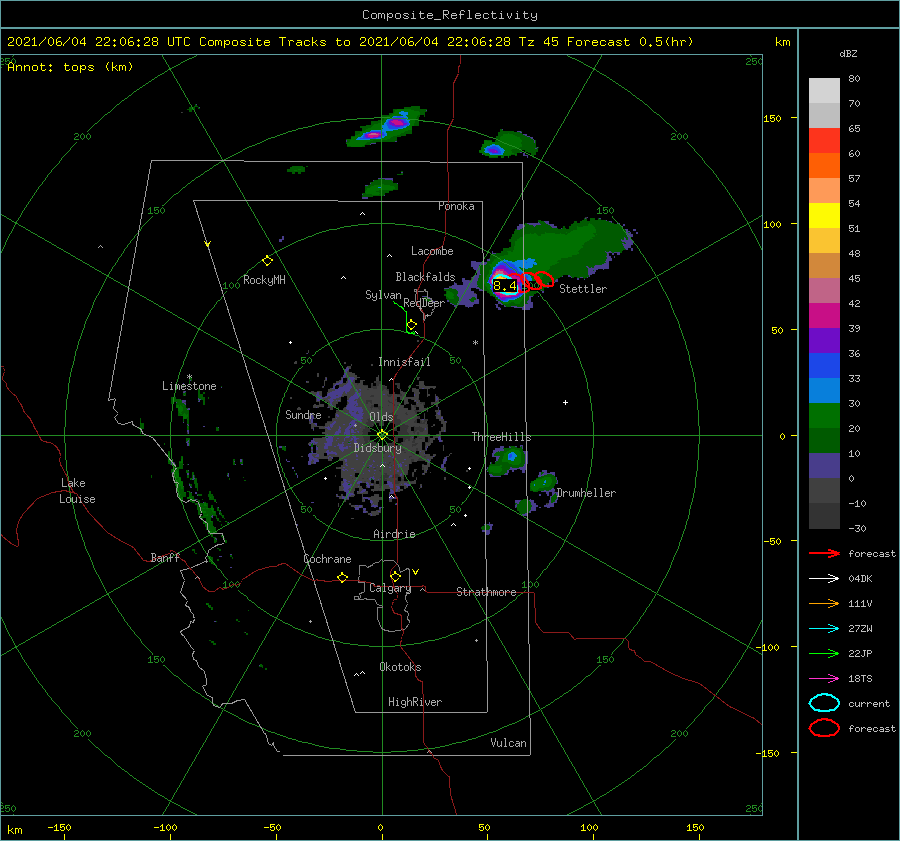900x841 pixels.
Task: Click the Banff label
Action: point(165,557)
